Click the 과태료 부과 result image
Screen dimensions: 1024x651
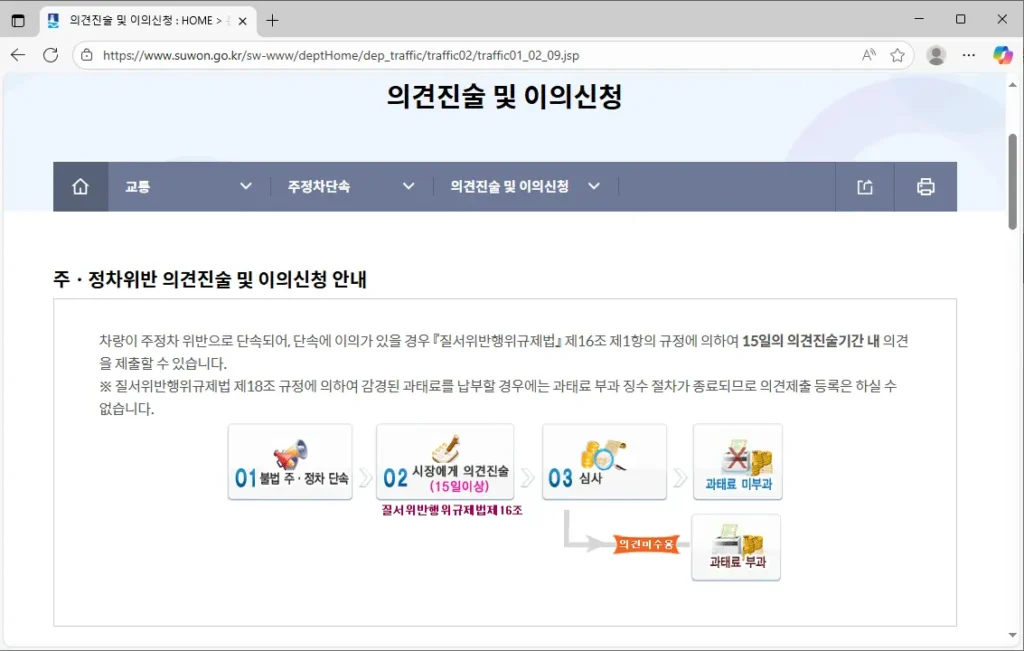(x=736, y=547)
